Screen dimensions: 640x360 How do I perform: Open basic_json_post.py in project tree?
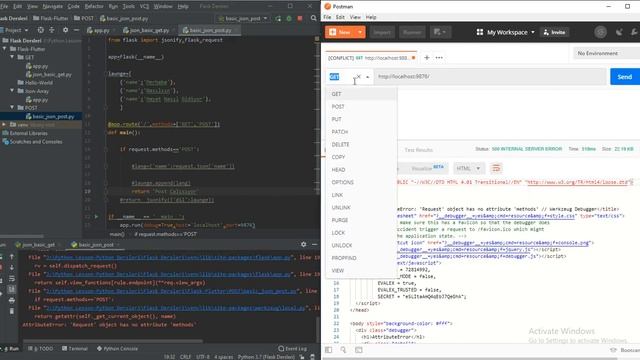53,116
